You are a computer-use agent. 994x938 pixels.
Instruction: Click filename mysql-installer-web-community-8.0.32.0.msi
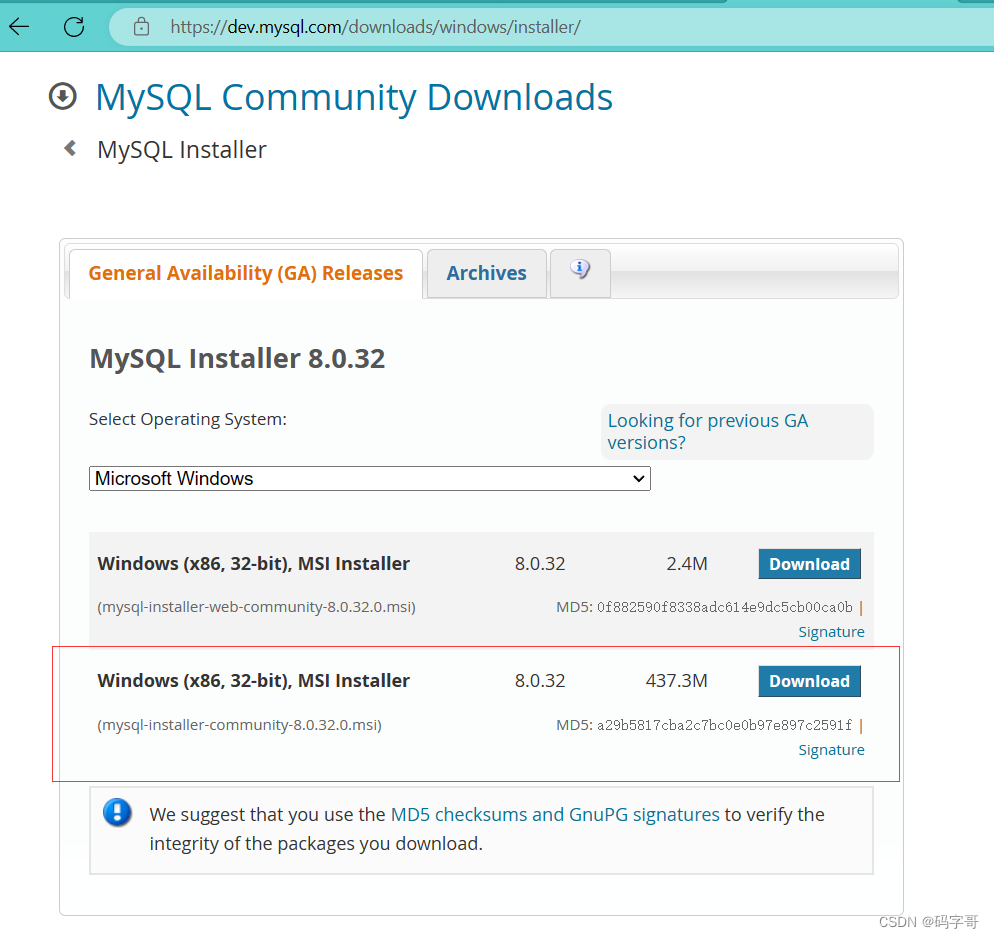tap(256, 607)
